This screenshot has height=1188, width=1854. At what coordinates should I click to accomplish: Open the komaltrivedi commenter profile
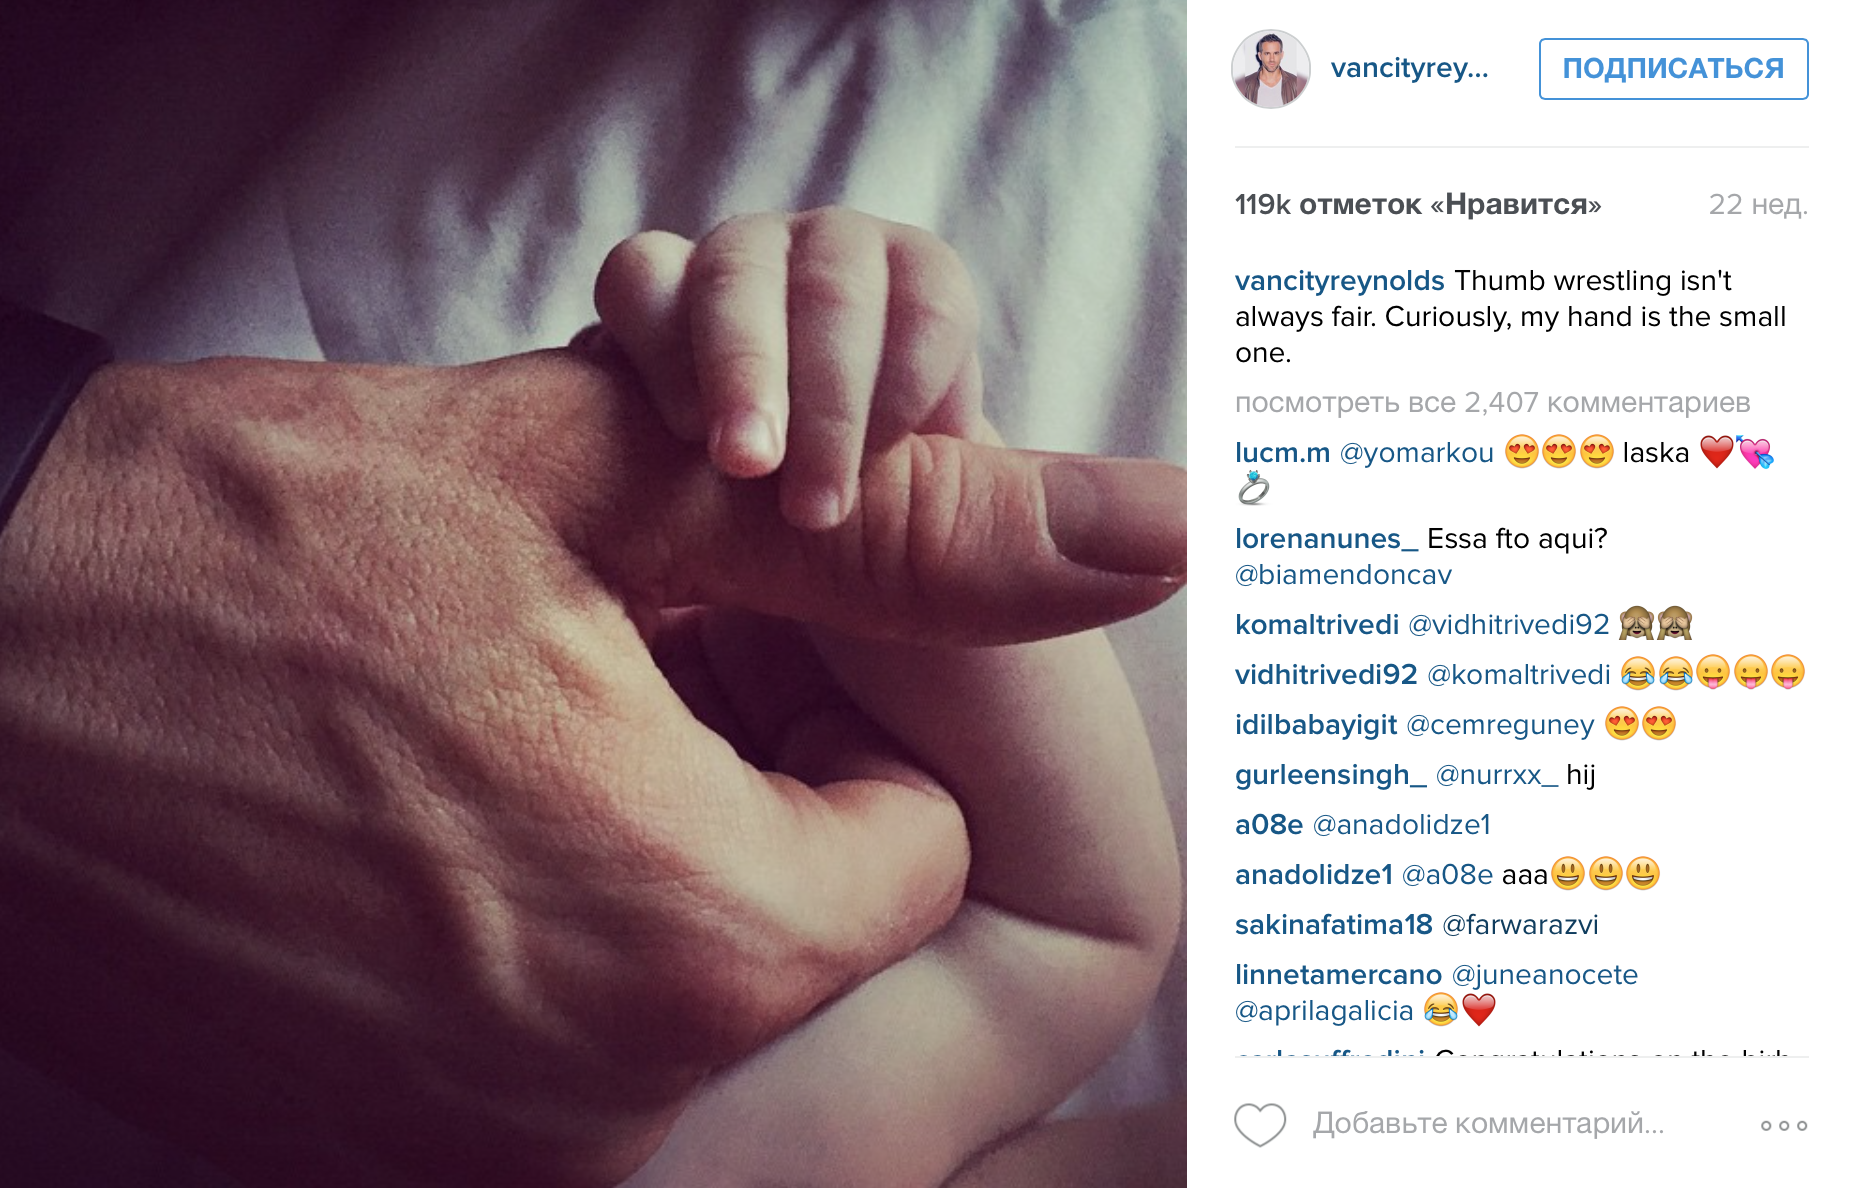coord(1317,624)
